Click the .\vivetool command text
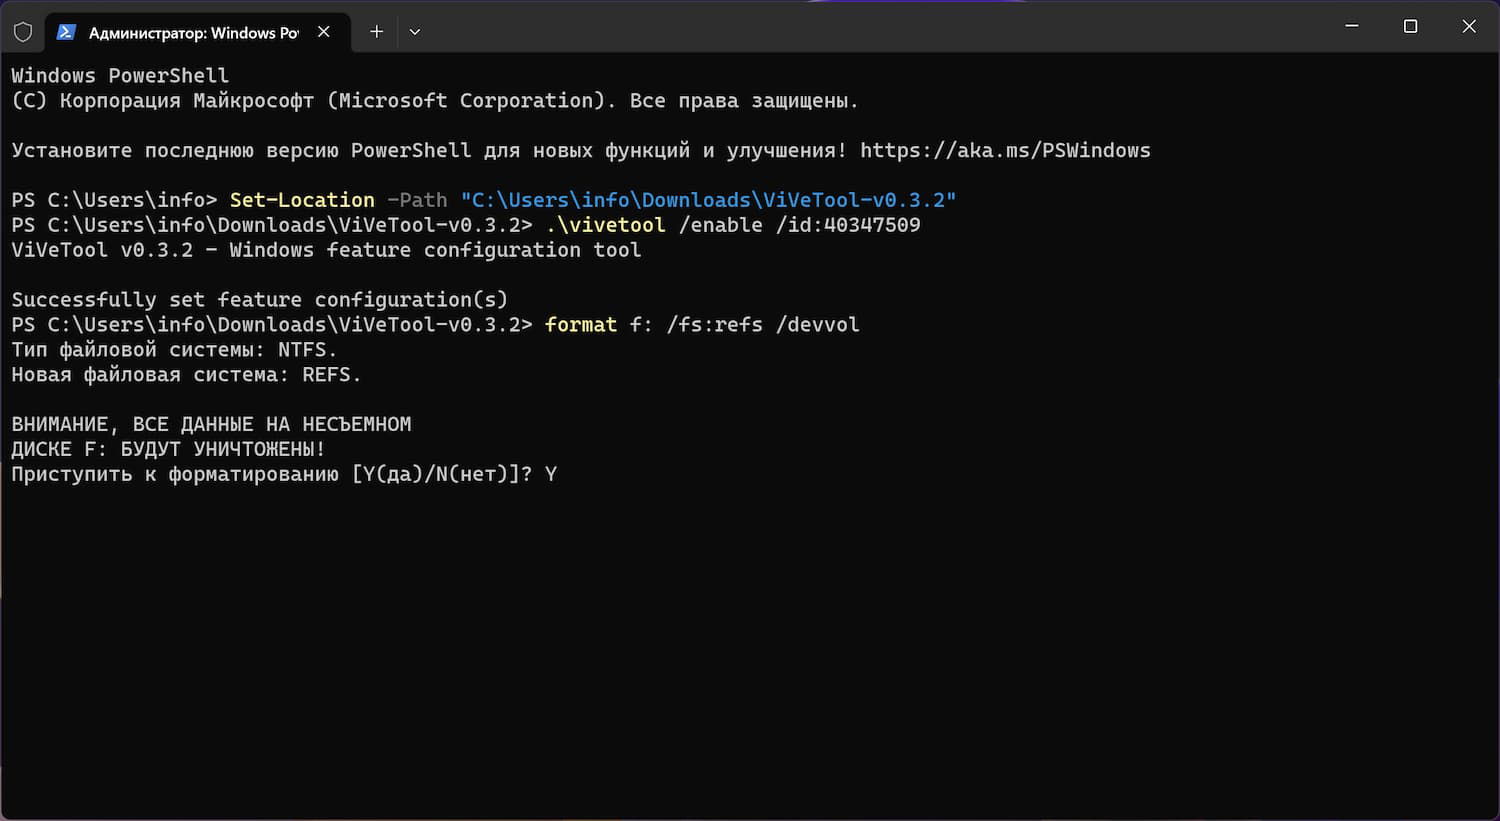This screenshot has height=821, width=1500. pyautogui.click(x=605, y=225)
